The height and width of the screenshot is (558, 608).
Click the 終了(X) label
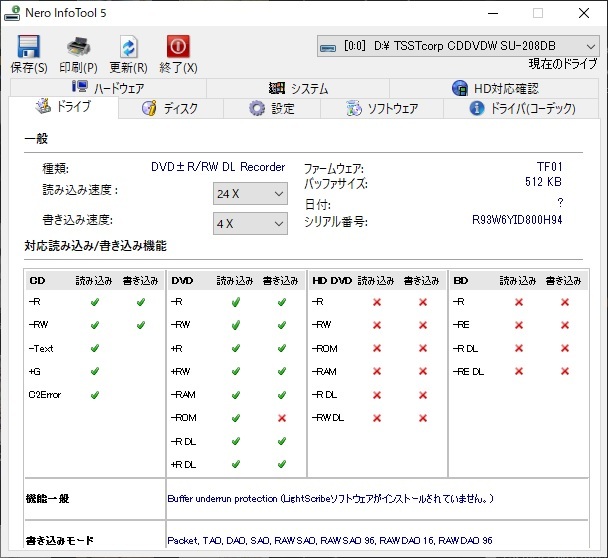[178, 67]
